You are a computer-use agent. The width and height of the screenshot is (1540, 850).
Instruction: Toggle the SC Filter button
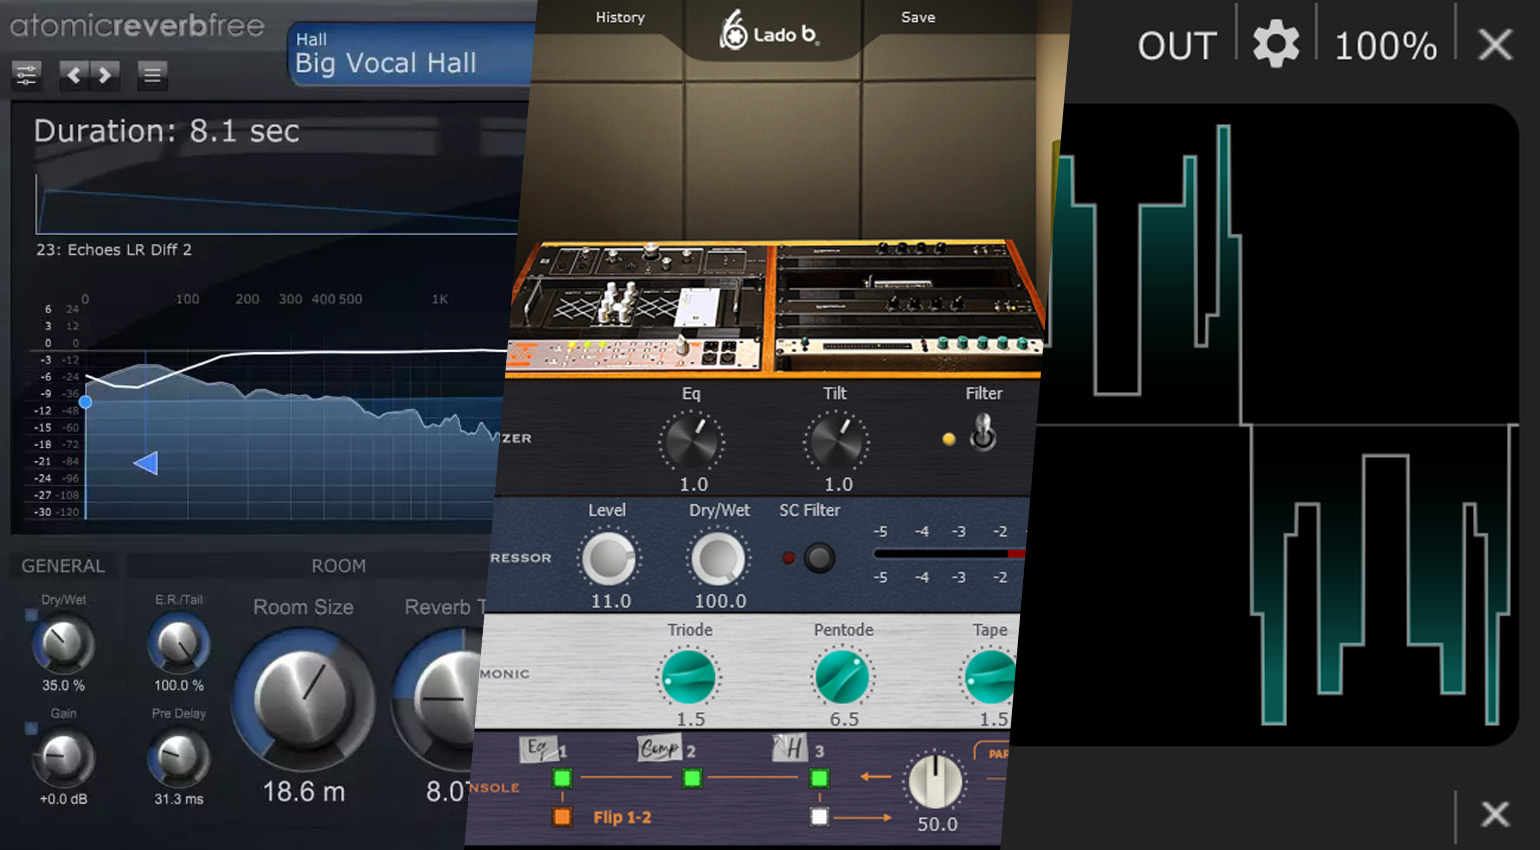pos(819,557)
